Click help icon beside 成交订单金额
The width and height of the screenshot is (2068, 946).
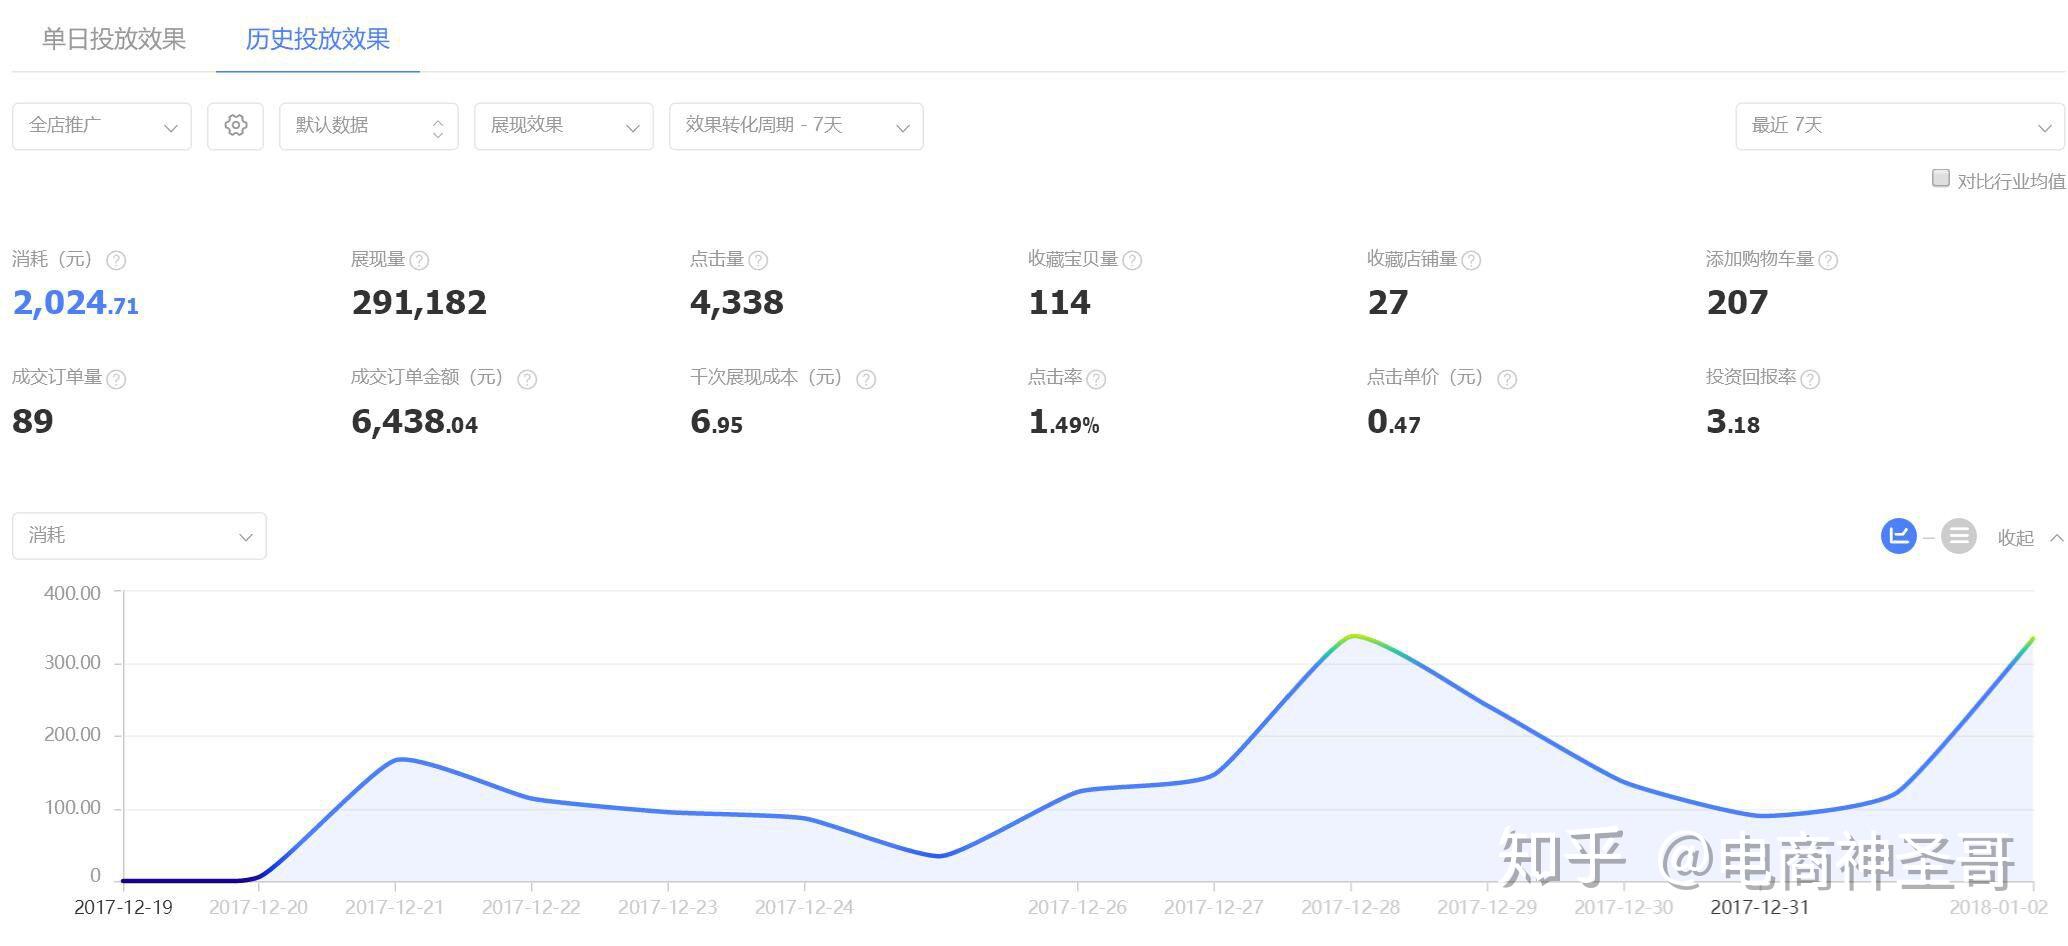[527, 380]
